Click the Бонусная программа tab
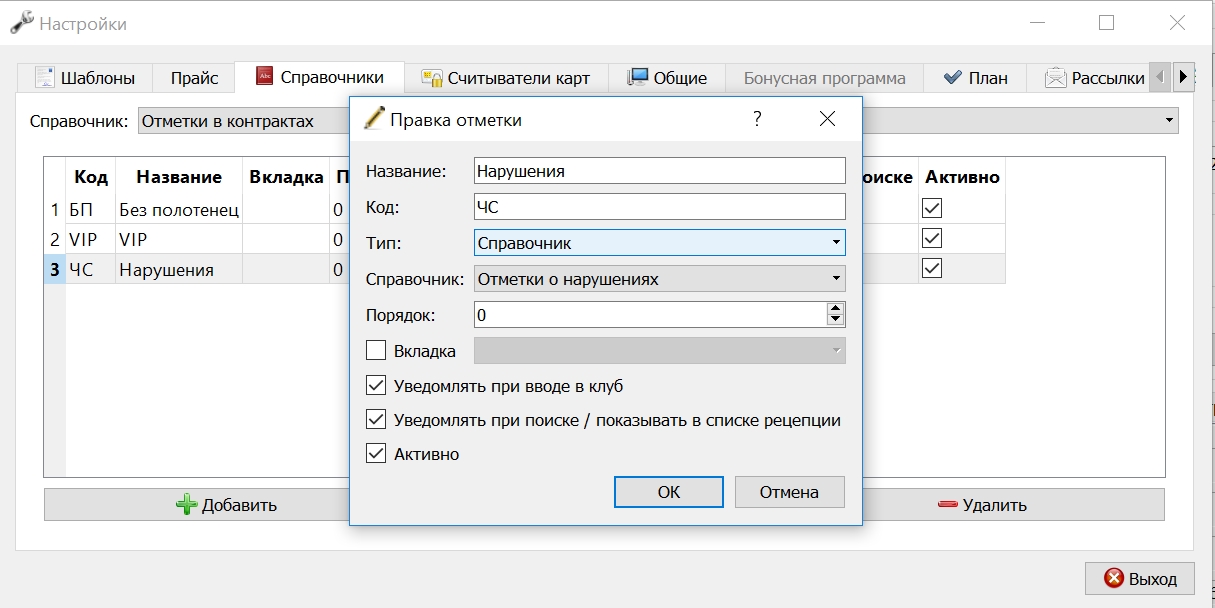This screenshot has height=608, width=1215. click(x=824, y=78)
